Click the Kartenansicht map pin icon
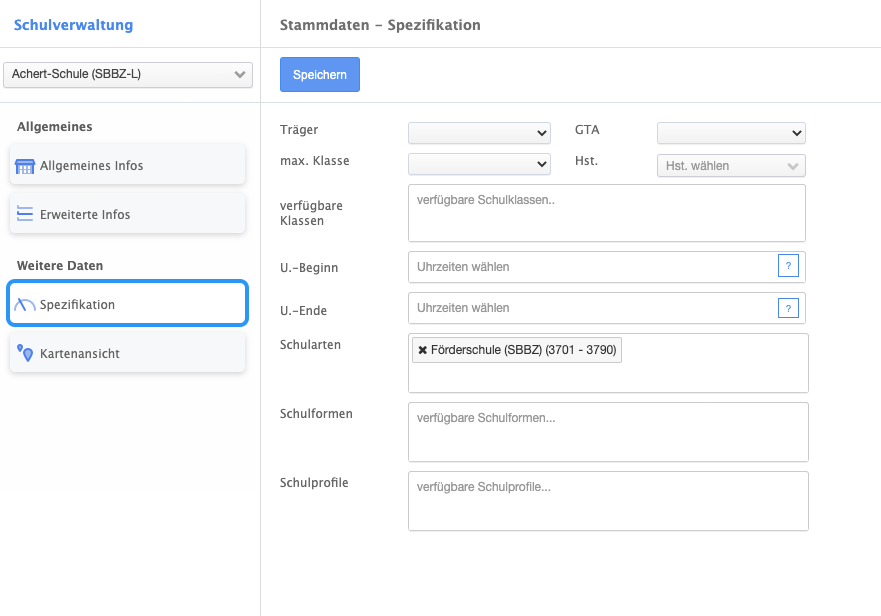This screenshot has height=616, width=881. [26, 353]
